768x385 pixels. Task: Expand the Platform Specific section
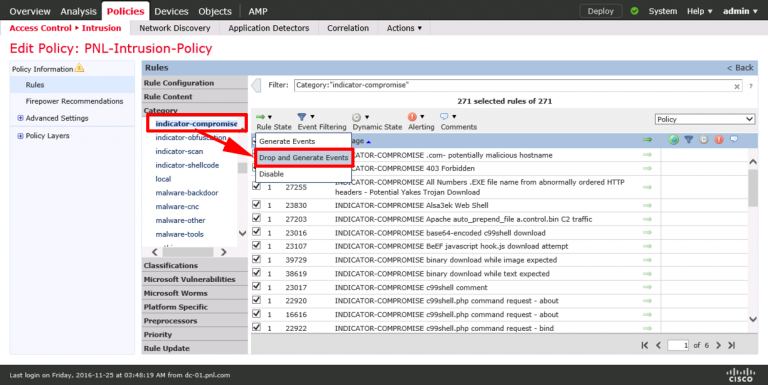click(195, 307)
